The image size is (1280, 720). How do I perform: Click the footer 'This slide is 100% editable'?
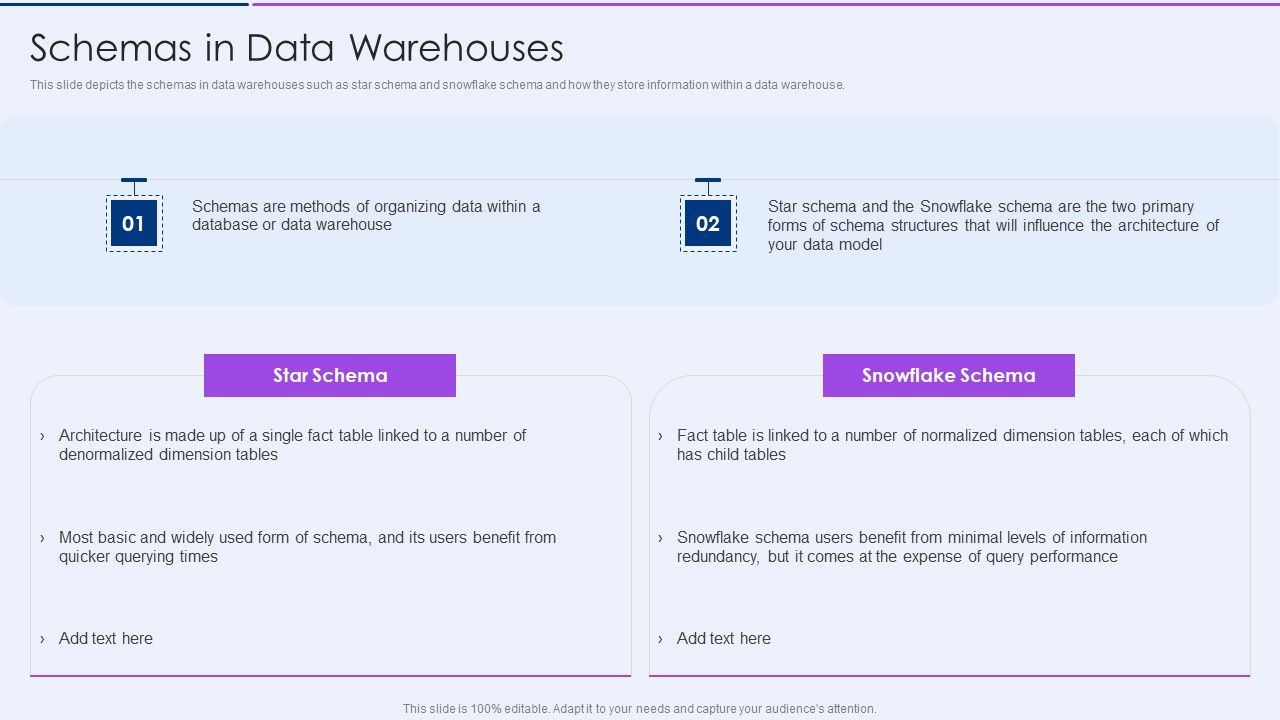tap(640, 709)
